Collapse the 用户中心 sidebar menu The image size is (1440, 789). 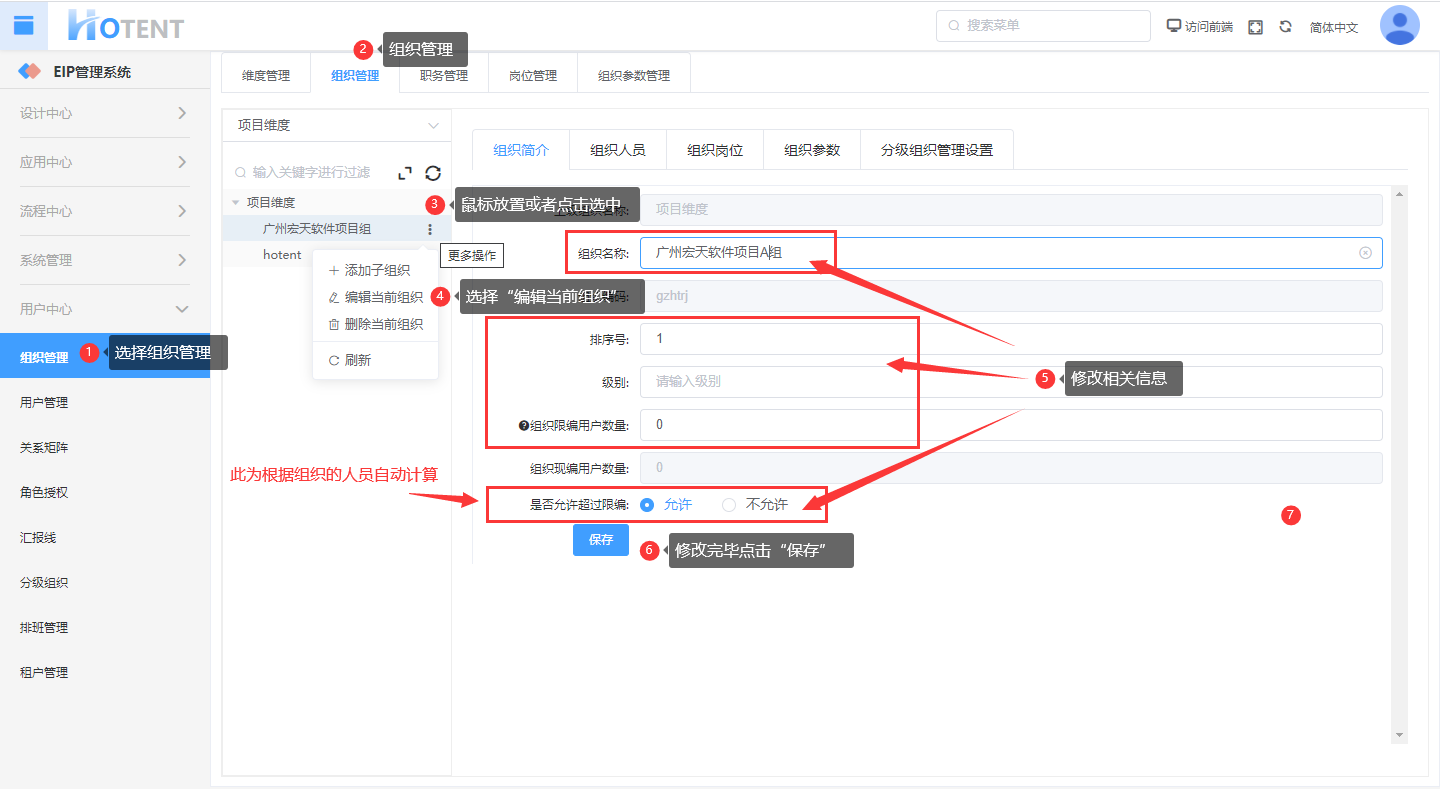point(105,309)
